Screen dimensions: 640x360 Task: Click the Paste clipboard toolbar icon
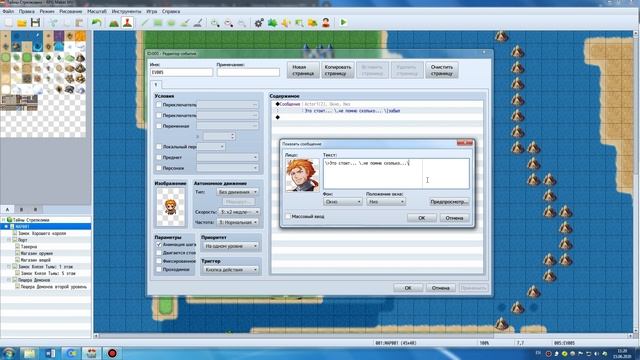tap(79, 23)
